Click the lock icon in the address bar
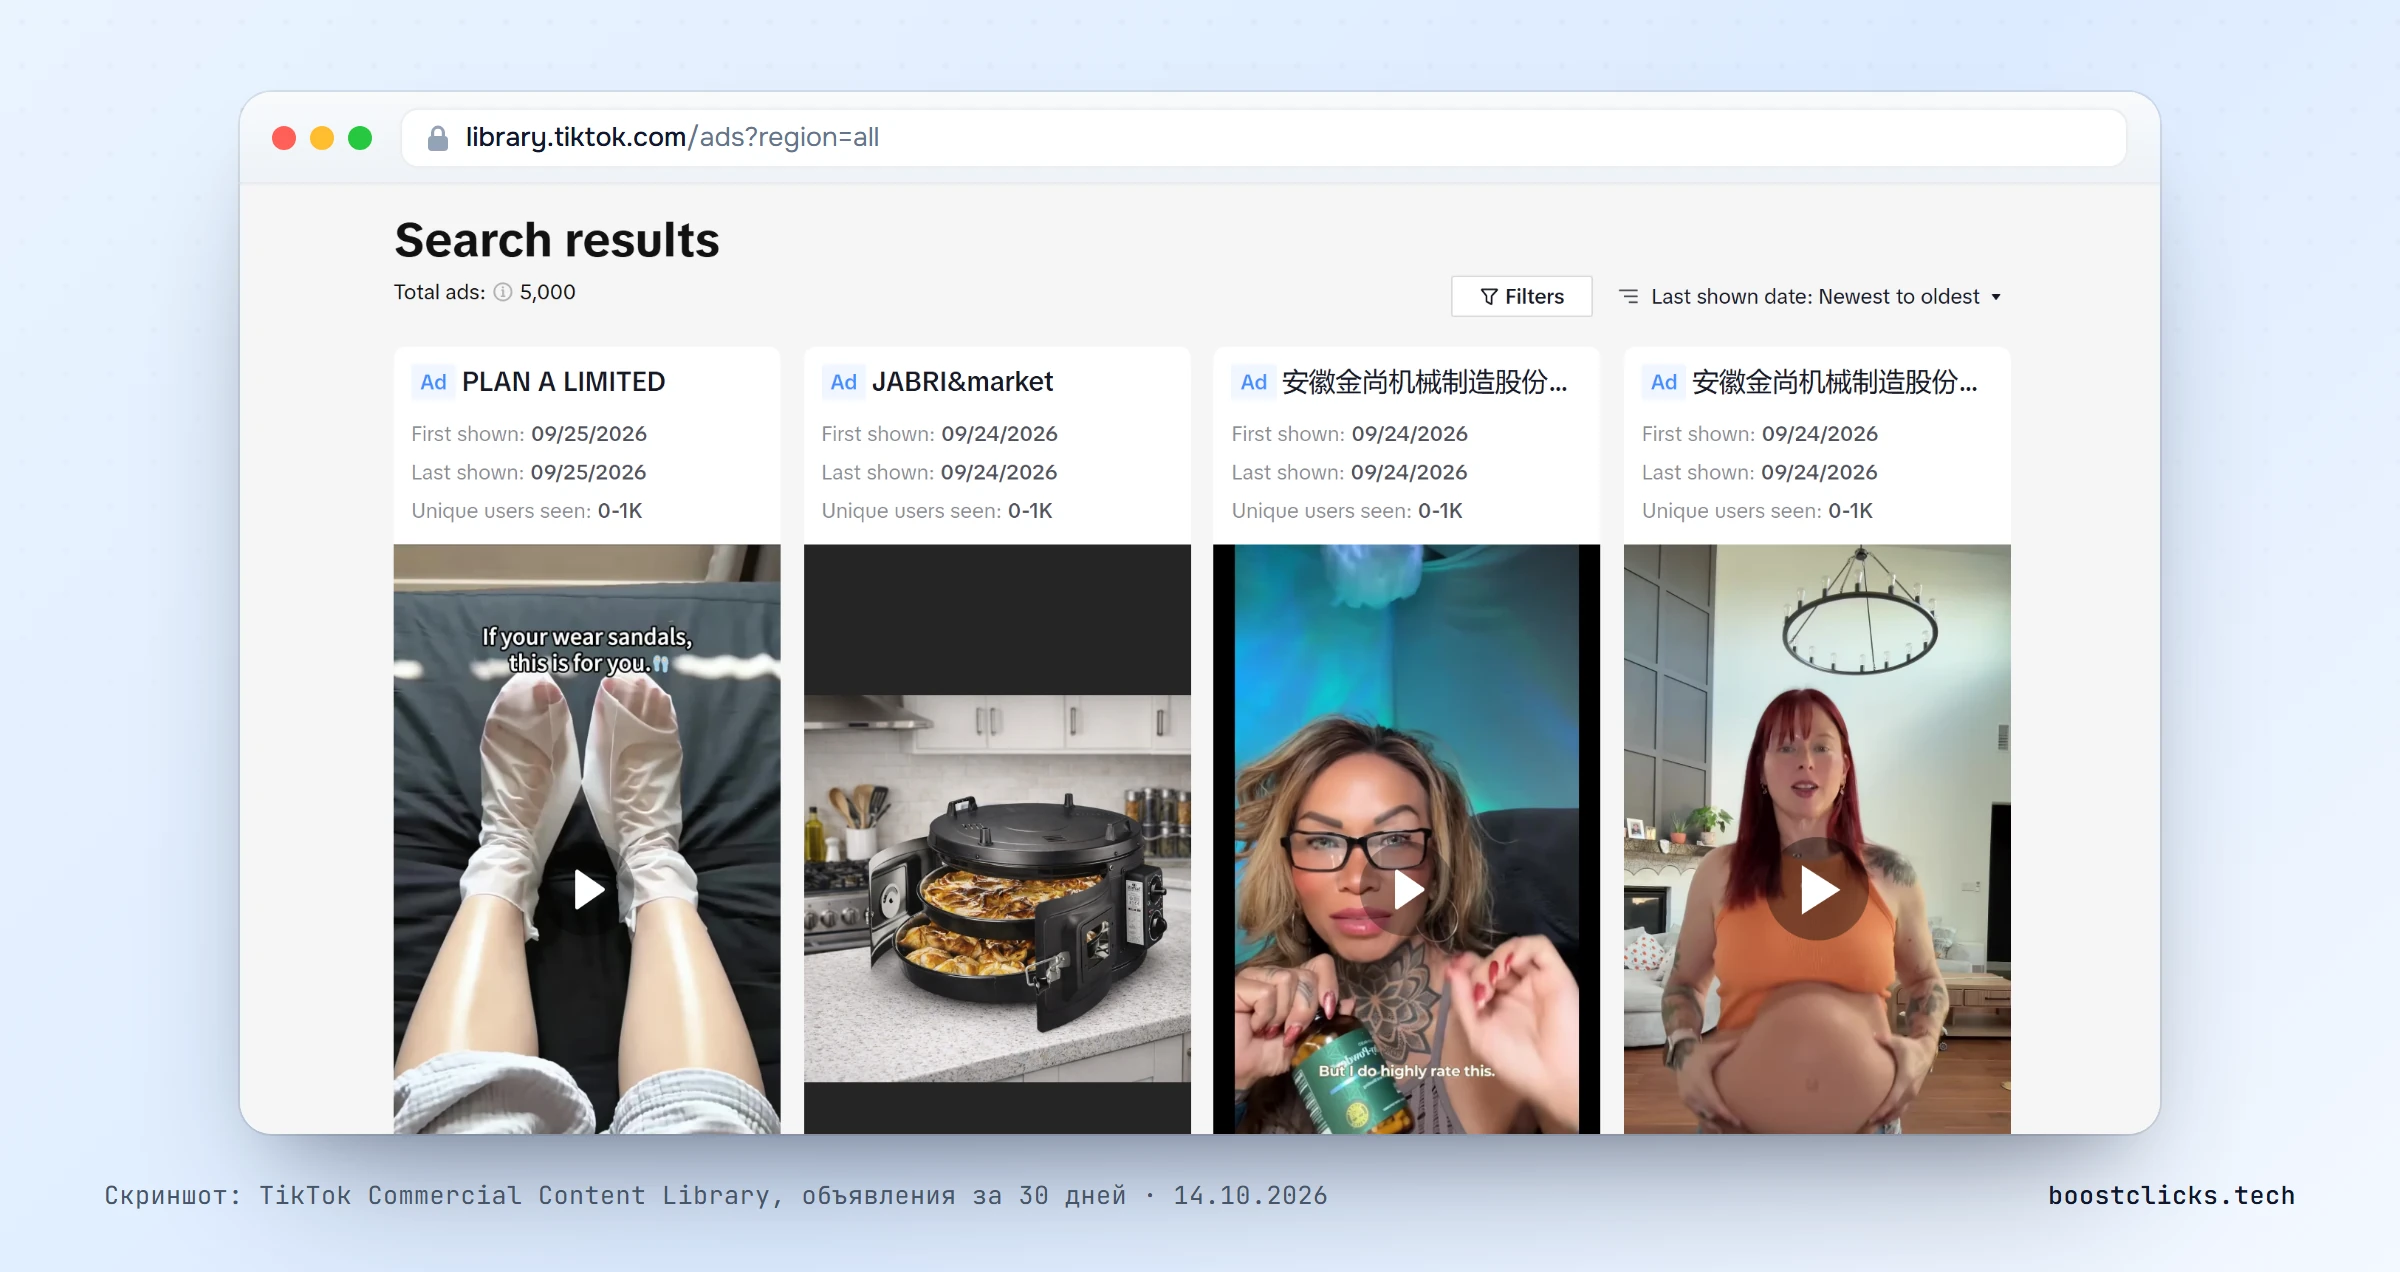This screenshot has height=1272, width=2400. pos(437,138)
